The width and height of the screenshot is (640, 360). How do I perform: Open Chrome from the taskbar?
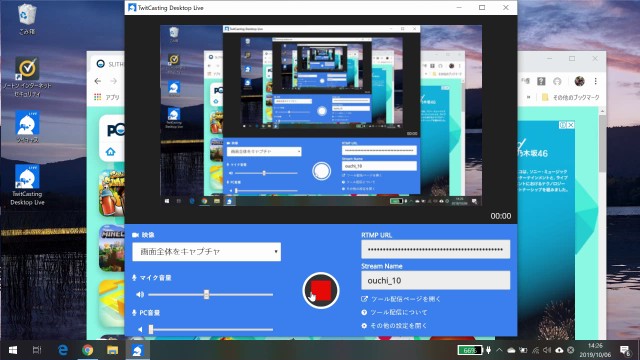[x=87, y=350]
